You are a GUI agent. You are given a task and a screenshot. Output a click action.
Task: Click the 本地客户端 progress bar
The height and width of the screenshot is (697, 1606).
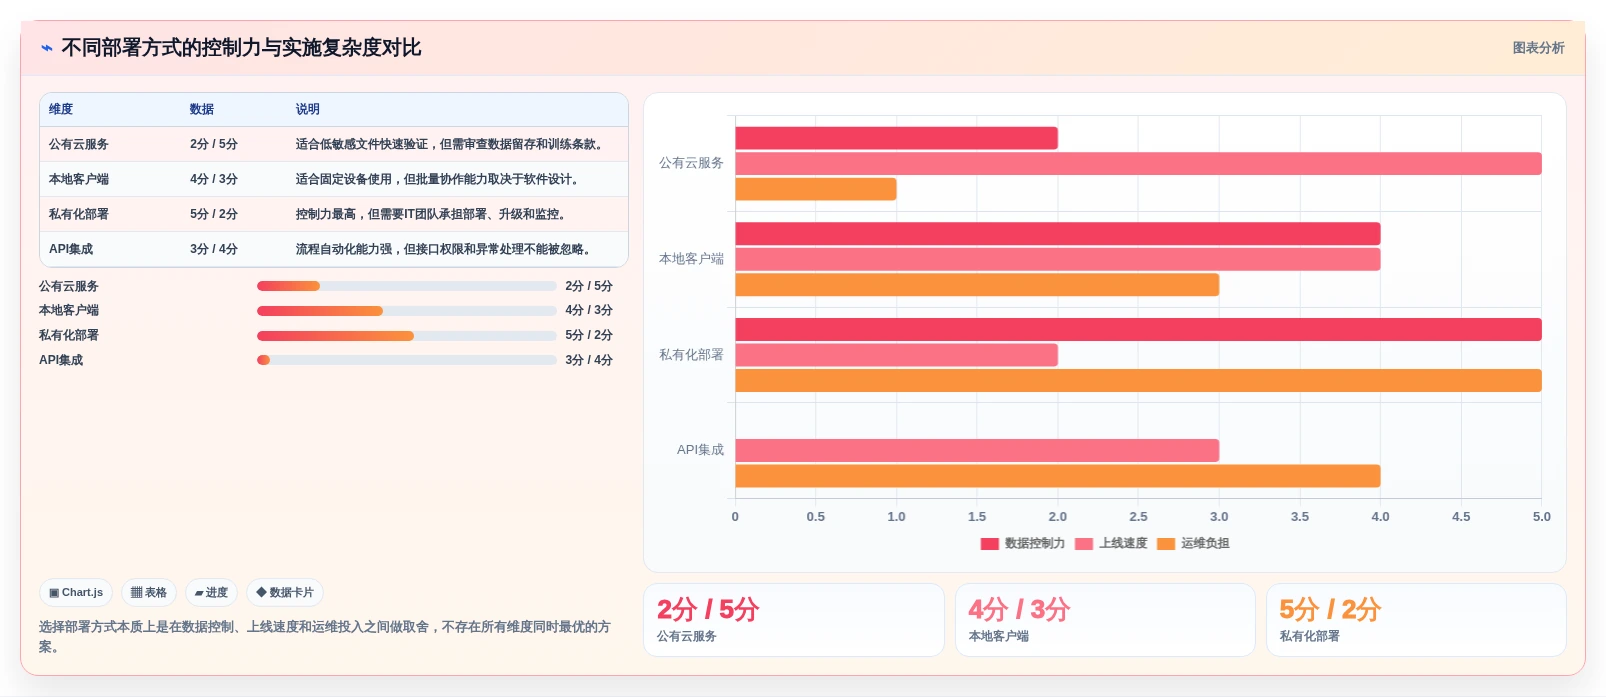pyautogui.click(x=407, y=311)
